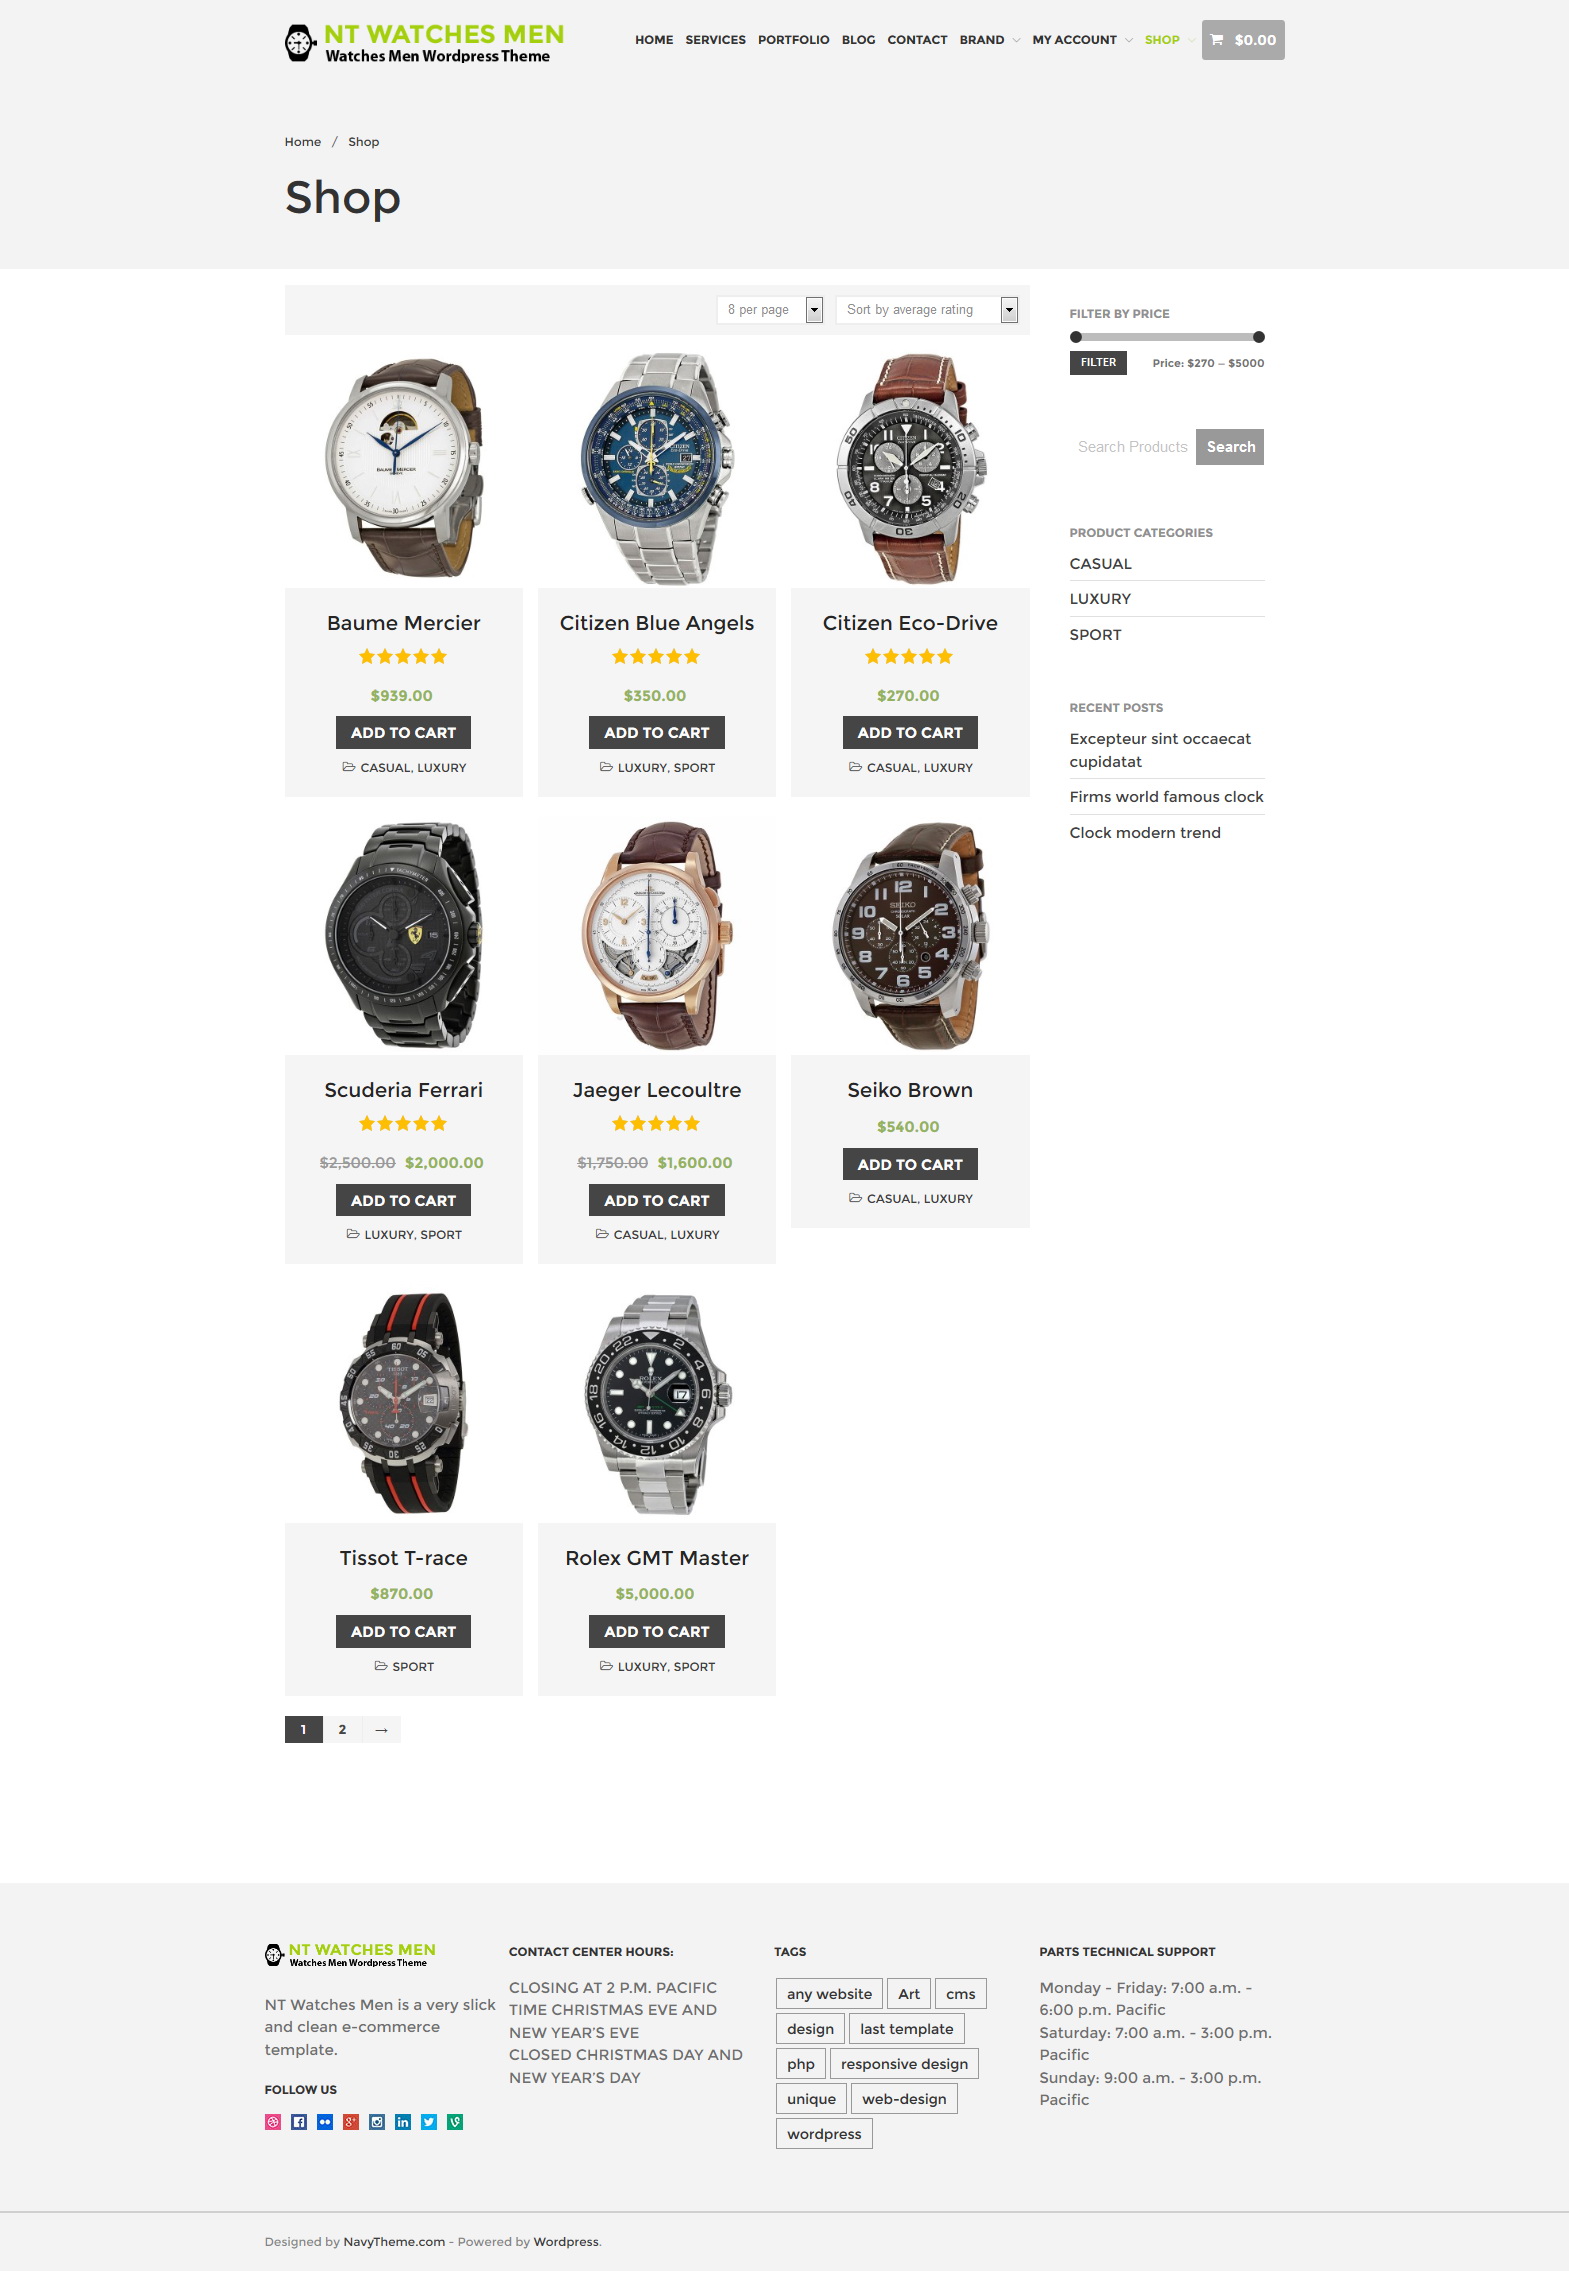The width and height of the screenshot is (1569, 2271).
Task: Expand the 'Sort by average rating' dropdown
Action: point(927,310)
